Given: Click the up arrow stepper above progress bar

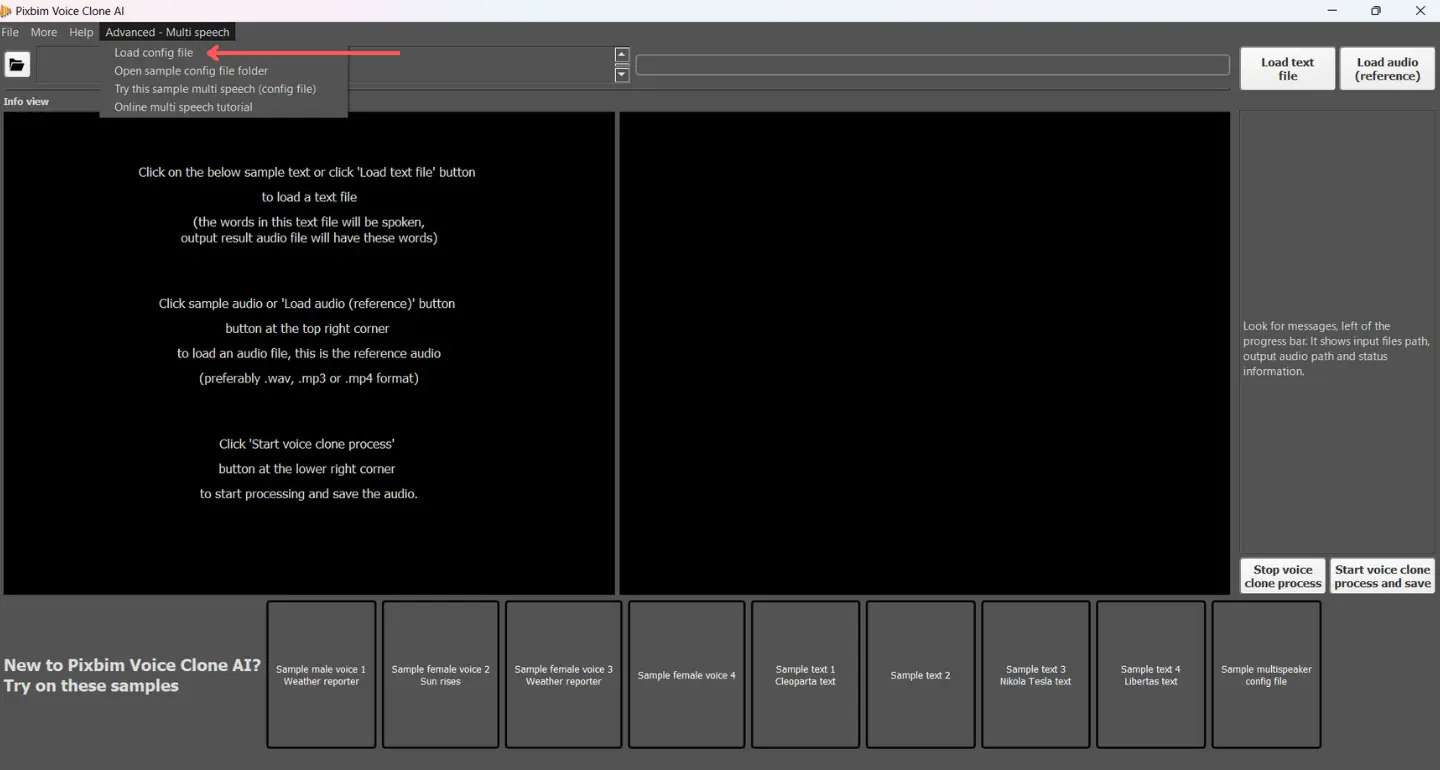Looking at the screenshot, I should click(x=622, y=55).
